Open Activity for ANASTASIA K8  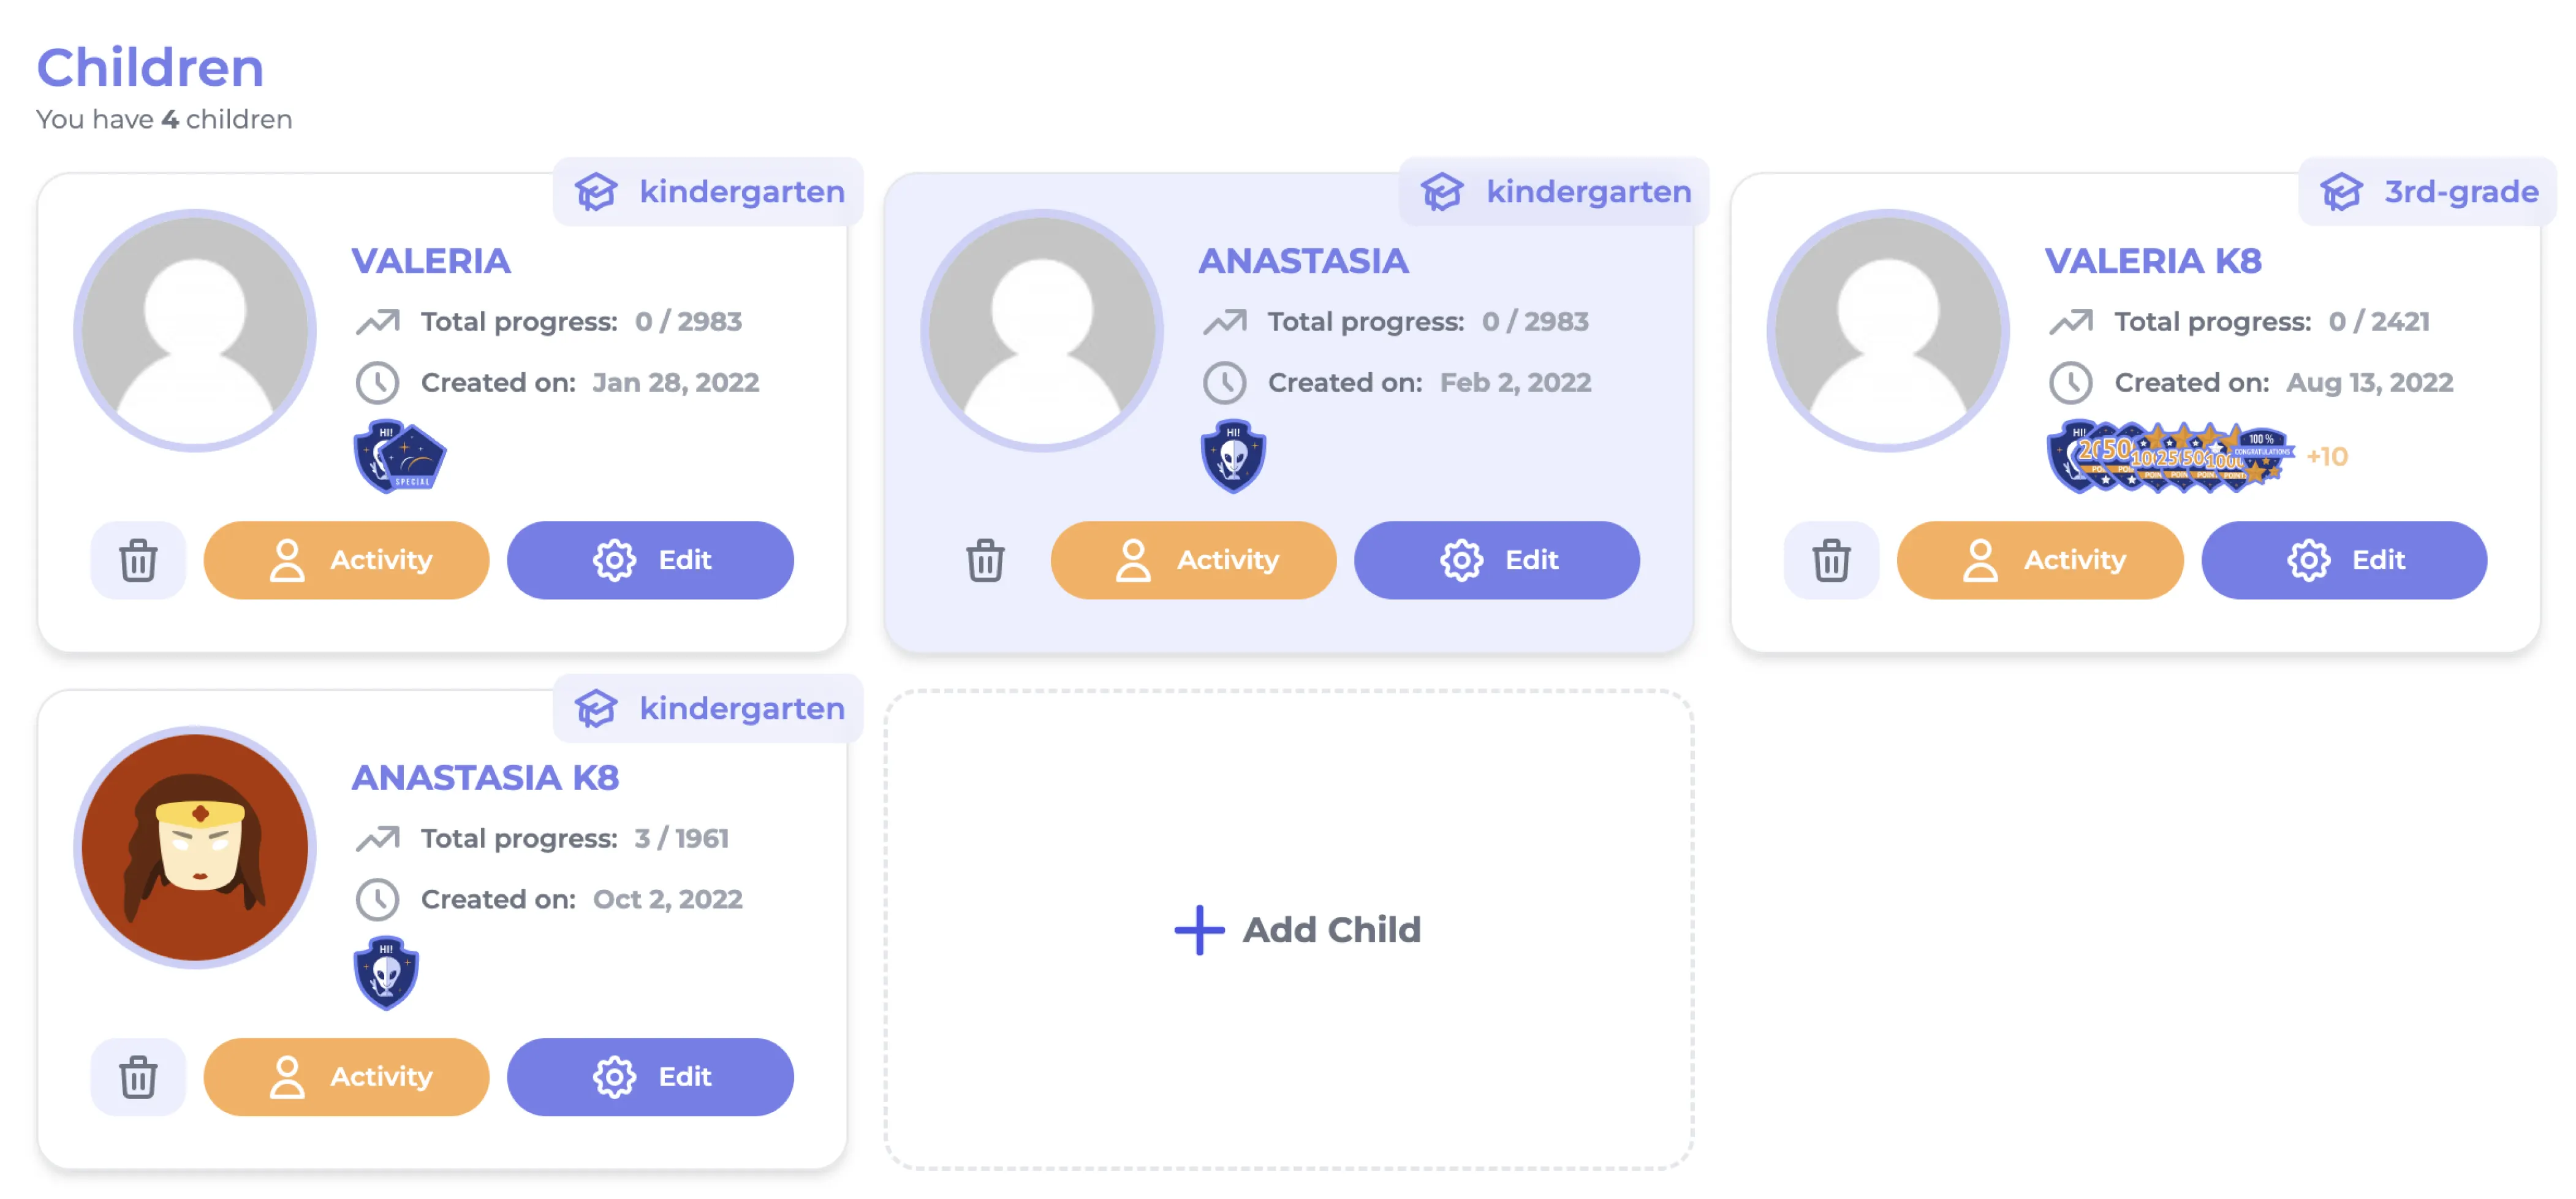[x=346, y=1077]
